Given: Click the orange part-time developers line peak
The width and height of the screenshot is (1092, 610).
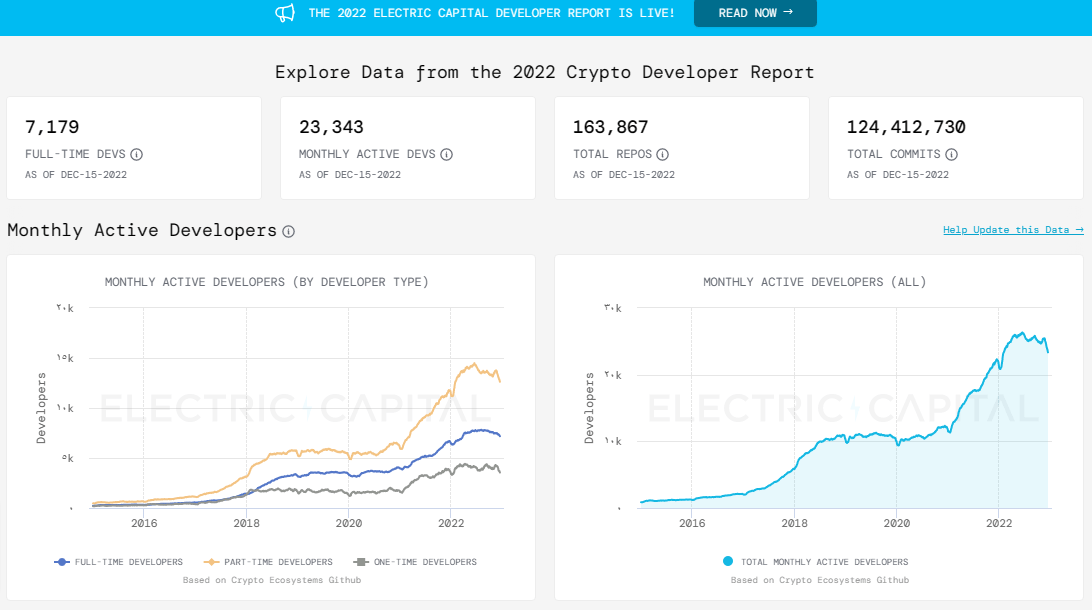Looking at the screenshot, I should click(x=474, y=364).
